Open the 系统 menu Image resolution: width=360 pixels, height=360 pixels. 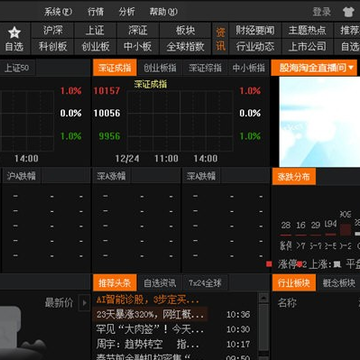tap(58, 12)
